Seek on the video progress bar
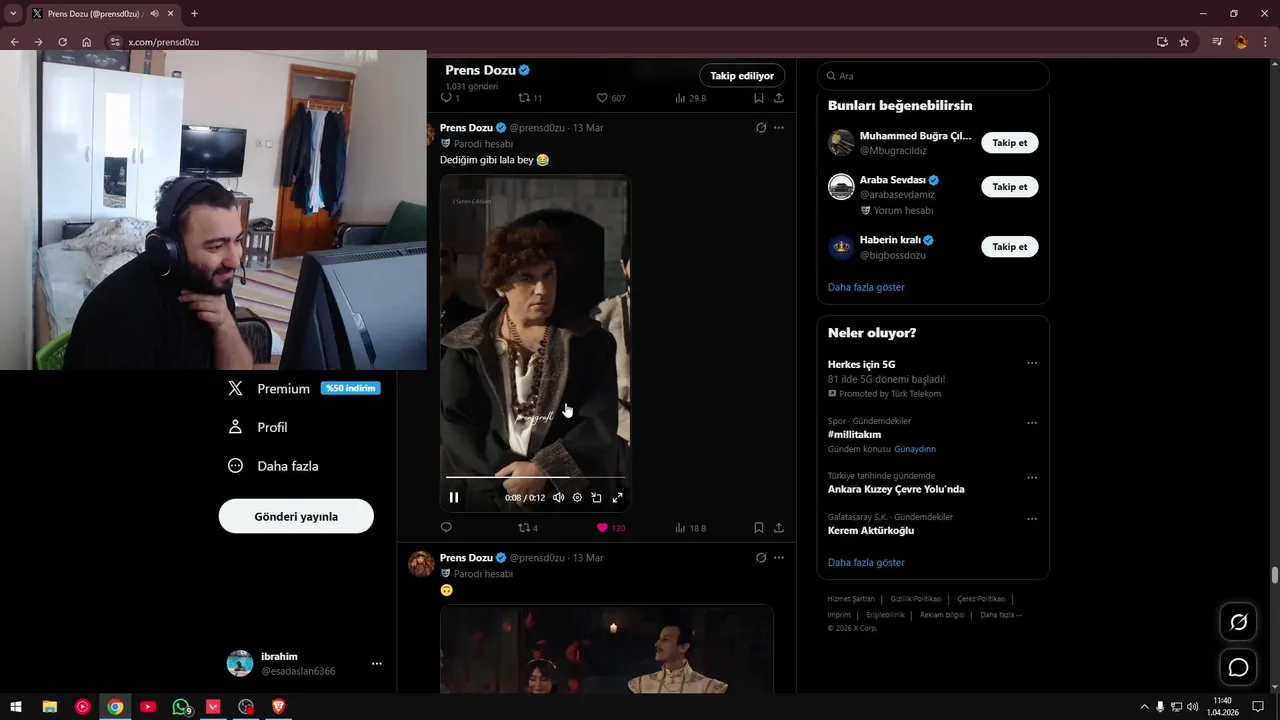Viewport: 1280px width, 720px height. pos(535,477)
